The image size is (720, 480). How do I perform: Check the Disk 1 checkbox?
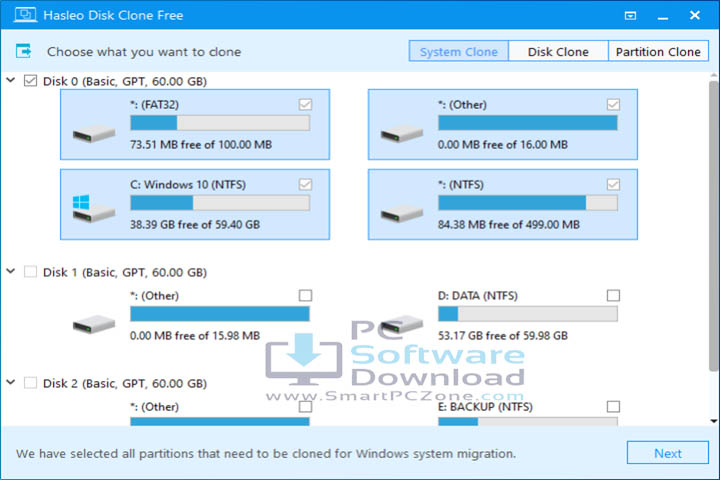[x=30, y=272]
